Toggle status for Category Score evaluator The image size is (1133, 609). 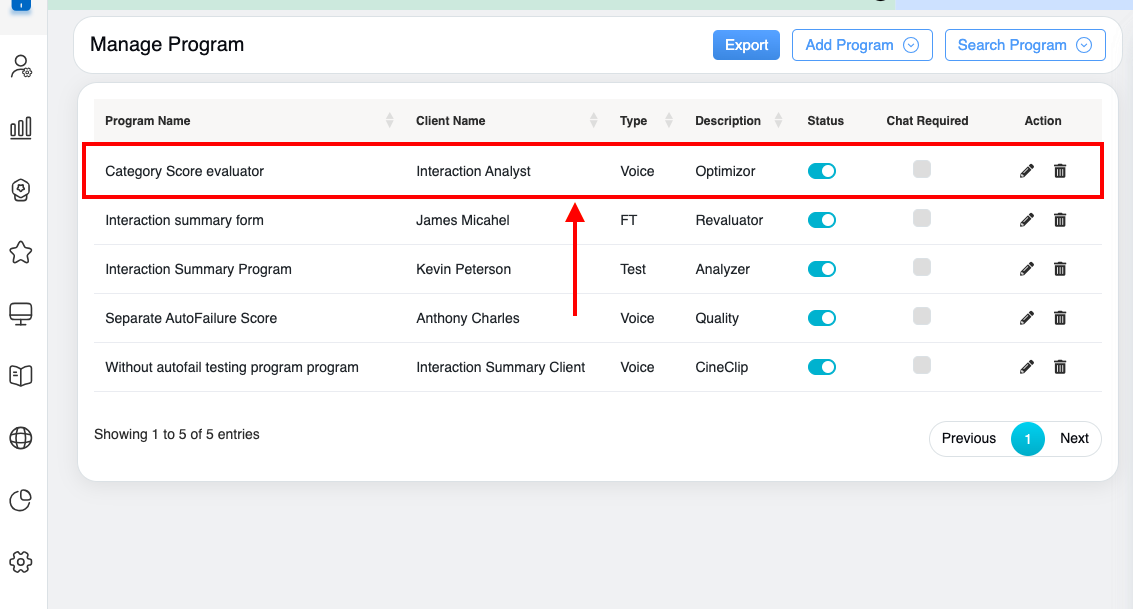(x=821, y=171)
